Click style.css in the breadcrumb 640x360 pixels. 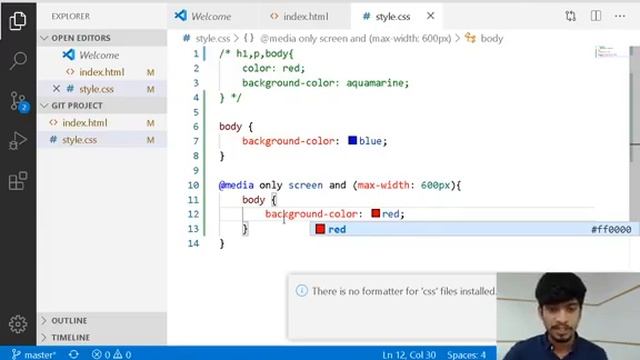(x=213, y=38)
